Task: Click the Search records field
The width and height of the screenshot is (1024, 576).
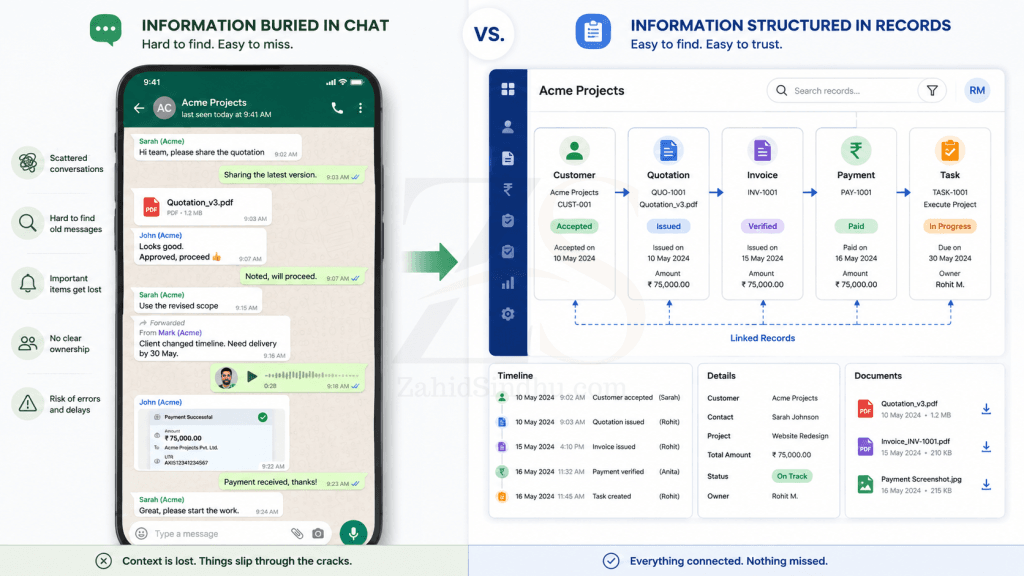Action: click(x=842, y=90)
